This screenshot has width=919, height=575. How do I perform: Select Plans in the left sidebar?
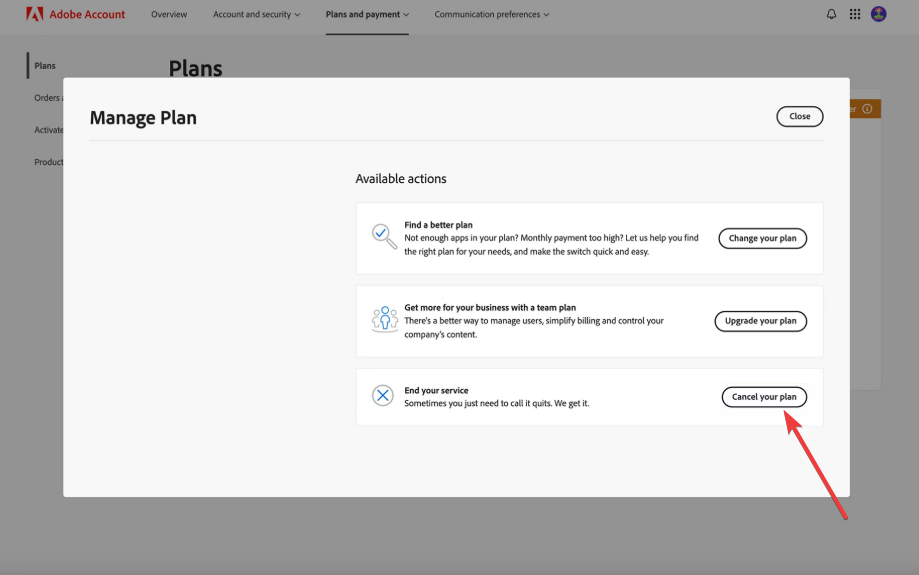pos(45,66)
